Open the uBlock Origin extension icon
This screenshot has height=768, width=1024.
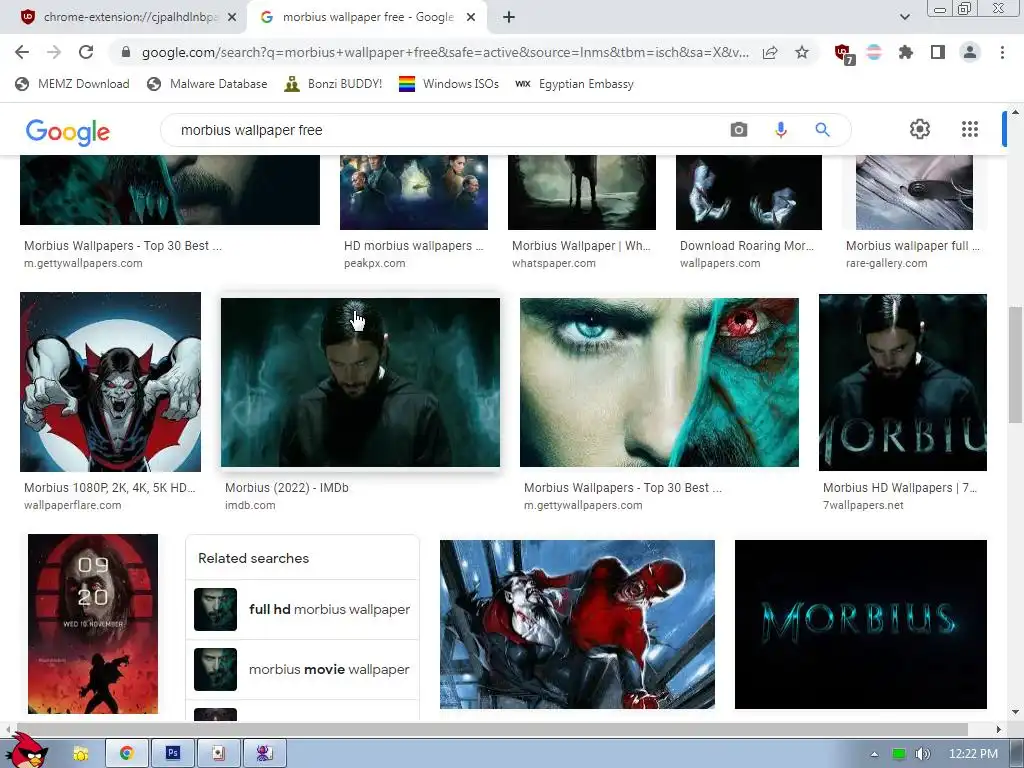(844, 54)
